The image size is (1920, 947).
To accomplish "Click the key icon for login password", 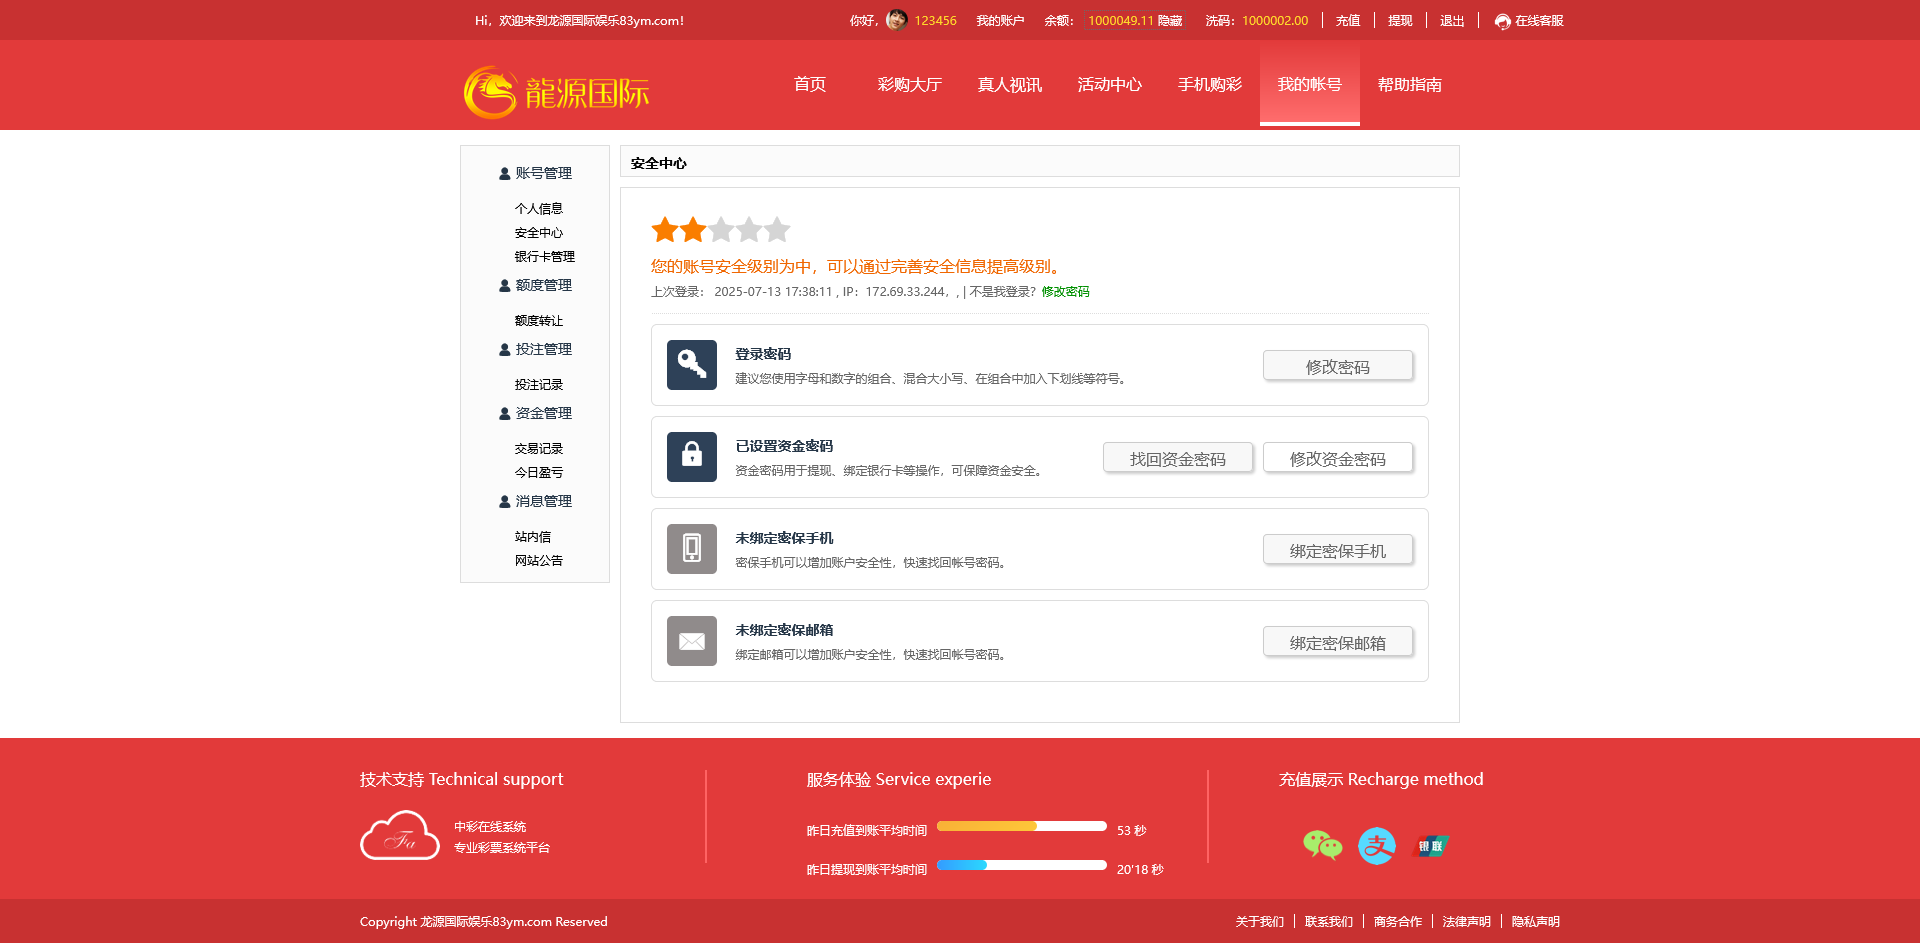I will click(692, 365).
